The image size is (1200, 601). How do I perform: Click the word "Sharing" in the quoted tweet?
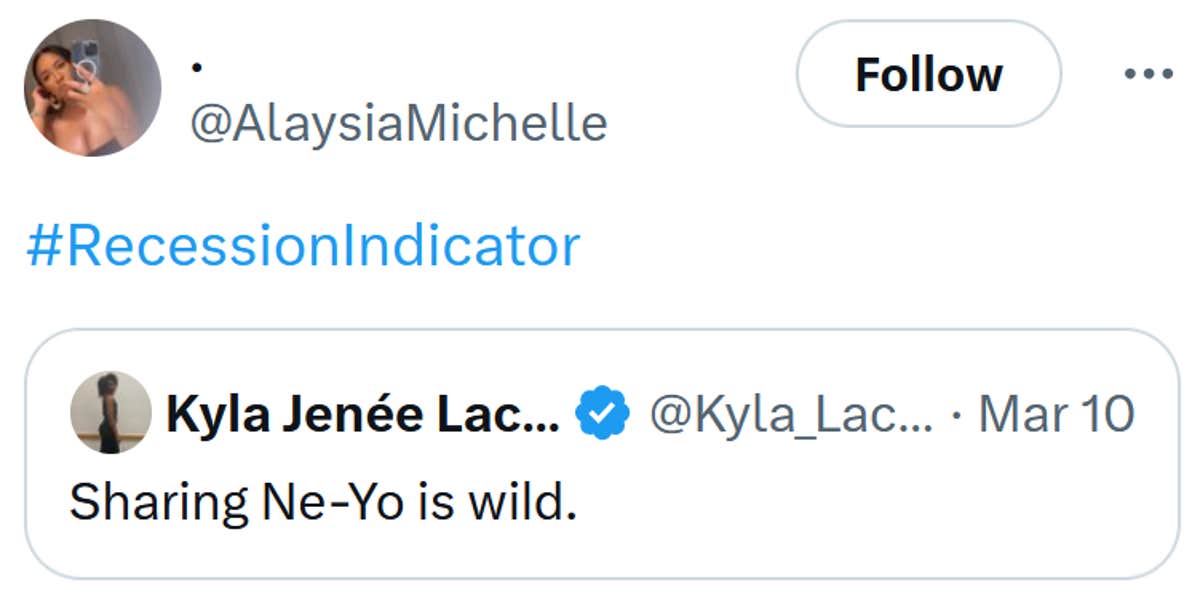[x=159, y=501]
